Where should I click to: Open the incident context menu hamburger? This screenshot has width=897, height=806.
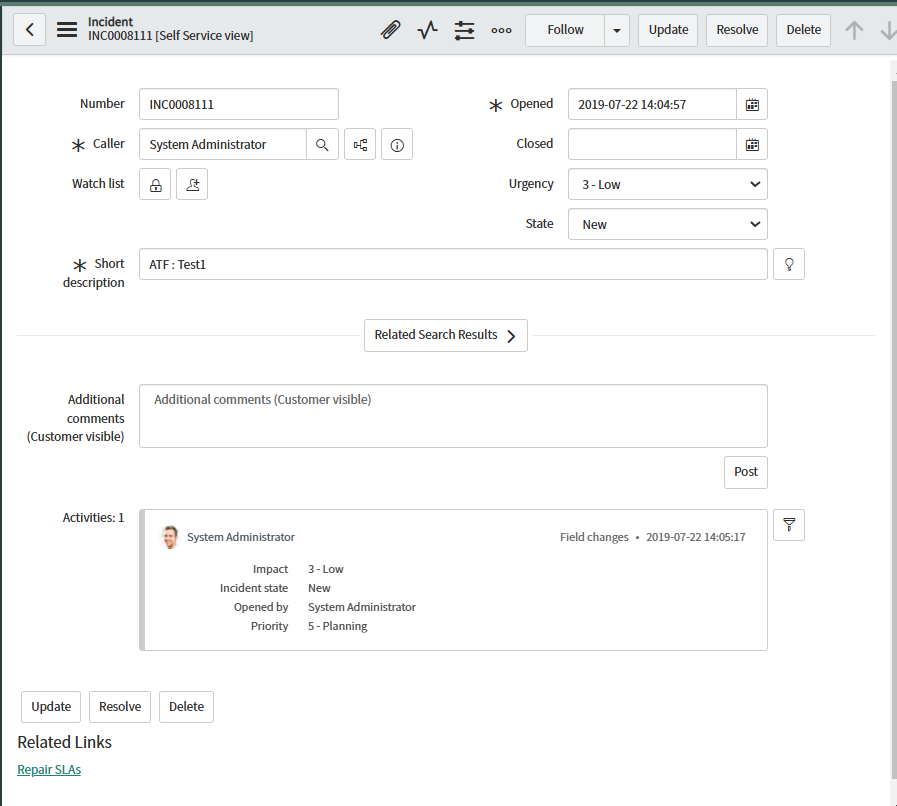click(x=66, y=29)
